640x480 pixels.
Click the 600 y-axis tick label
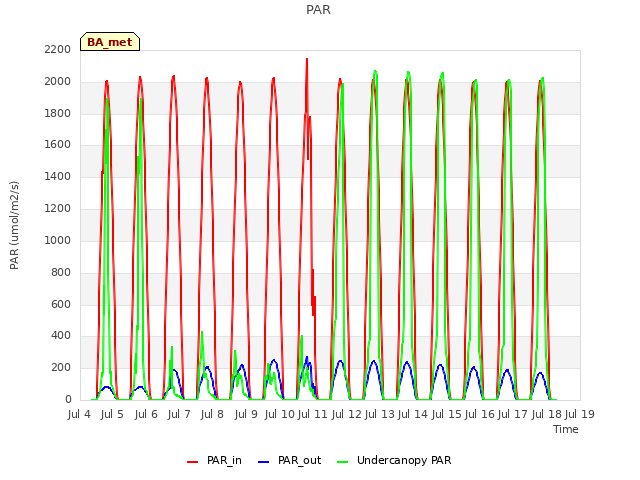(x=61, y=304)
